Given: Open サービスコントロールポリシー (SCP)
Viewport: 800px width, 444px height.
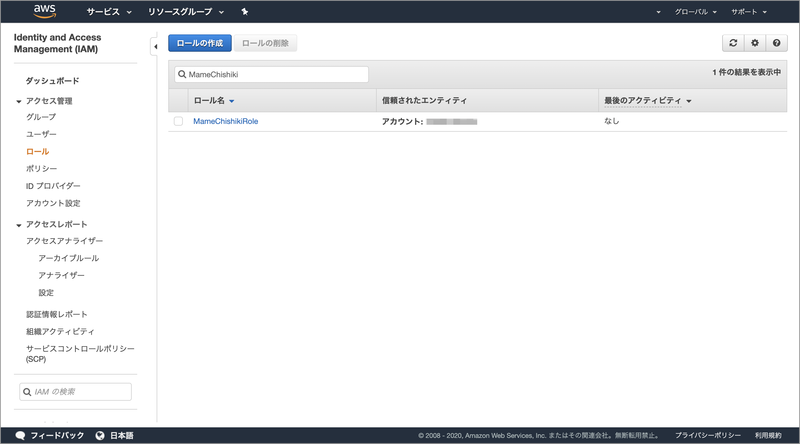Looking at the screenshot, I should [80, 354].
